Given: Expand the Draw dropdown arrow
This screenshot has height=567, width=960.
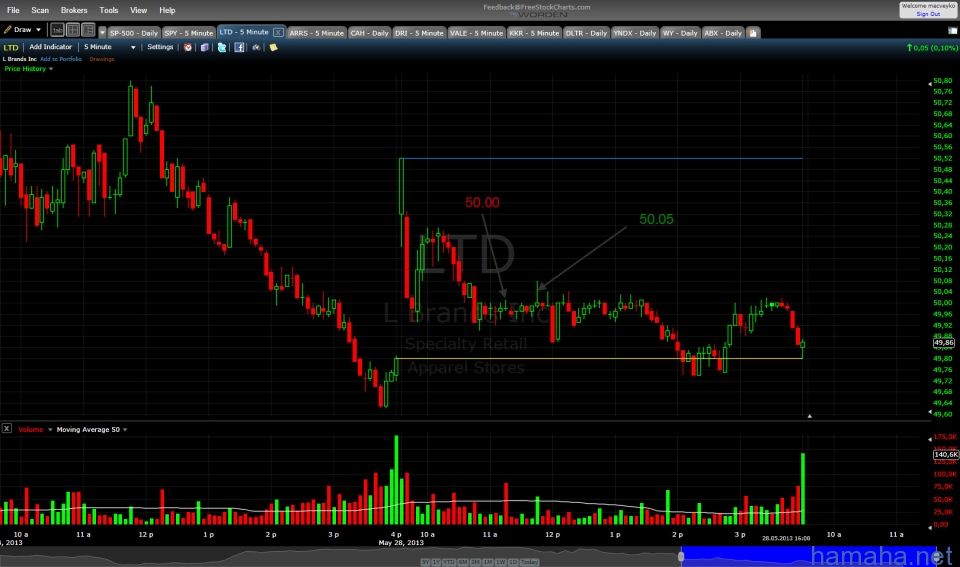Looking at the screenshot, I should [39, 29].
